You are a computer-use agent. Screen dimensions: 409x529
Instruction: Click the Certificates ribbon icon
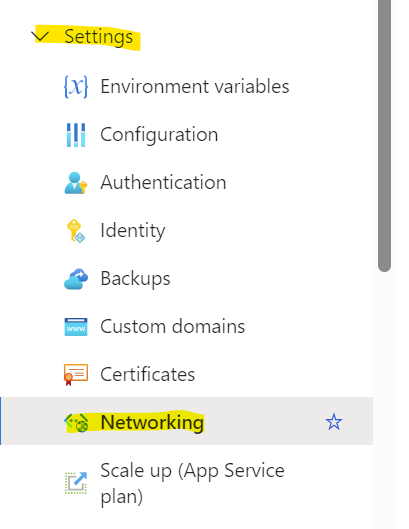click(76, 374)
